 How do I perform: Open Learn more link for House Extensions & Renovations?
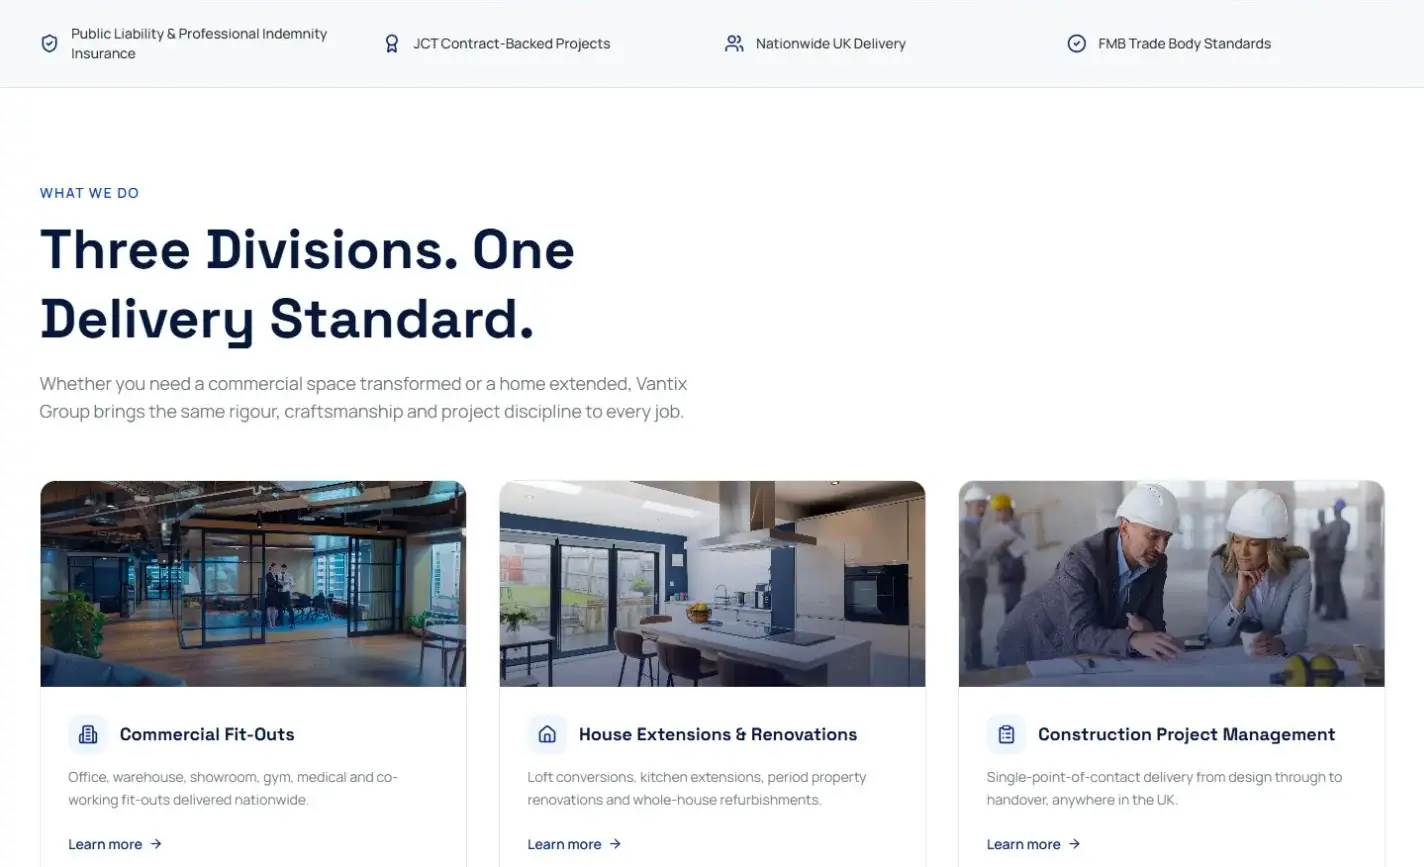574,844
